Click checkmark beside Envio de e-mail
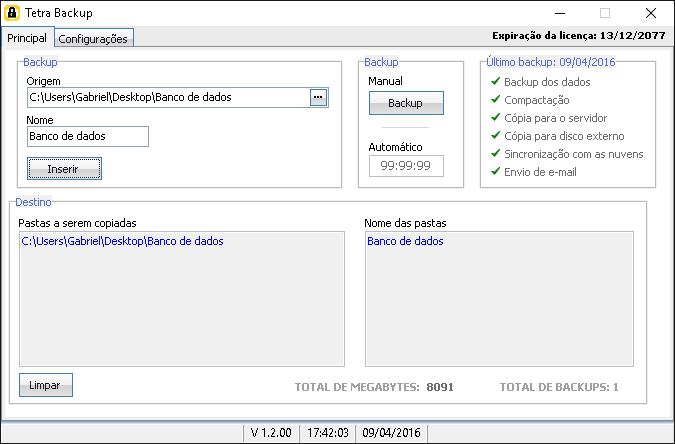The width and height of the screenshot is (675, 444). [x=495, y=171]
